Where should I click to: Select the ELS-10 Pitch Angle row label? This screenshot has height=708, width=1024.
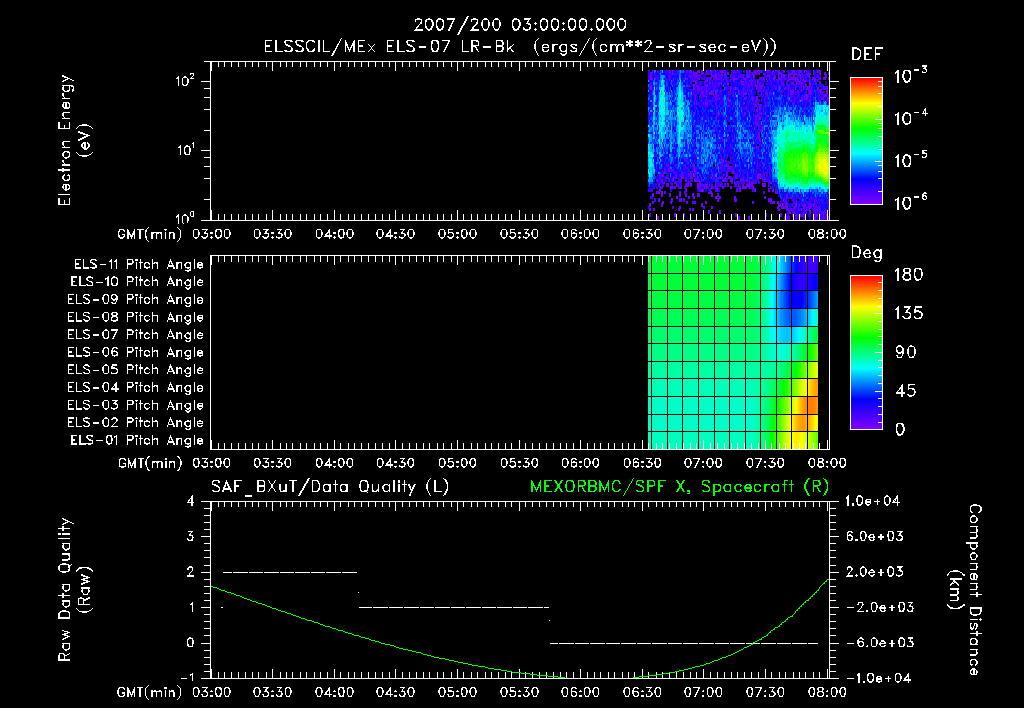point(137,282)
